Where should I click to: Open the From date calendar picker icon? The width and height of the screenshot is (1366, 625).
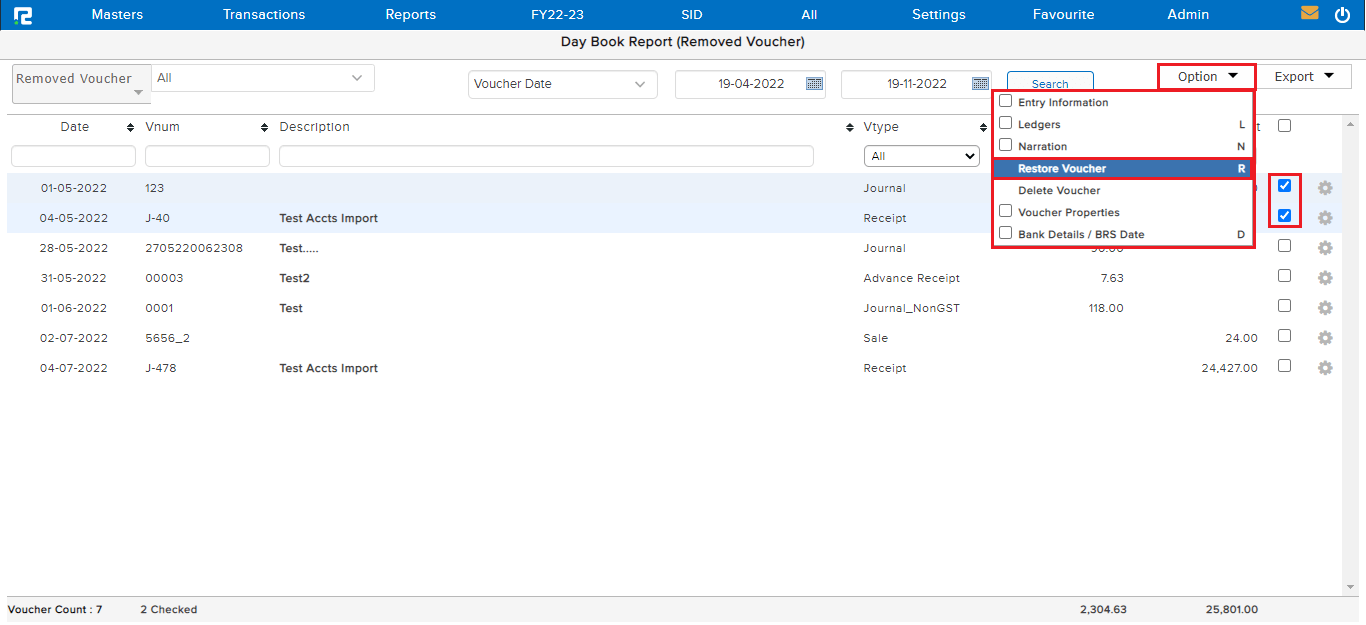pos(814,84)
